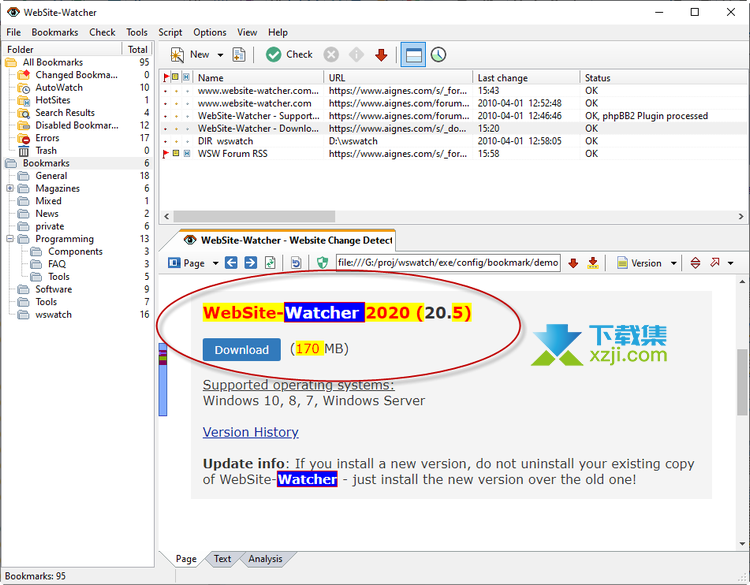Switch to the Analysis tab
Viewport: 750px width, 585px height.
pyautogui.click(x=265, y=559)
